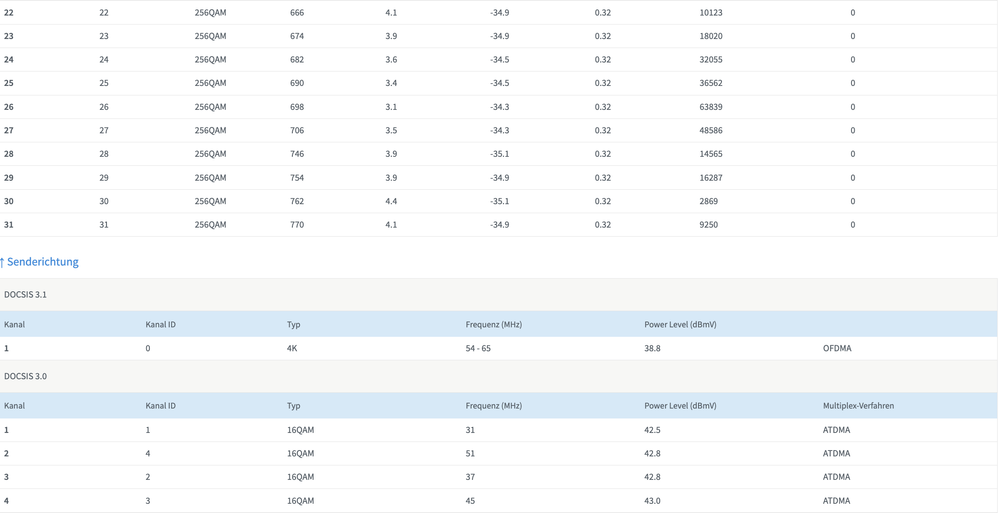The width and height of the screenshot is (999, 513).
Task: Click Multiplex-Verfahren column header
Action: (858, 406)
